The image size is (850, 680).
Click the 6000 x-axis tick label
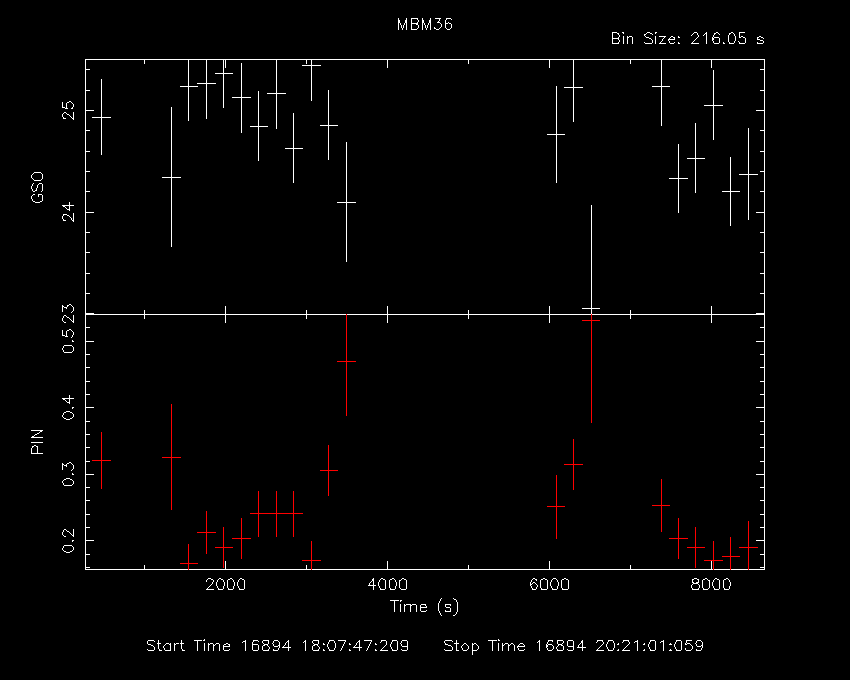tap(549, 585)
